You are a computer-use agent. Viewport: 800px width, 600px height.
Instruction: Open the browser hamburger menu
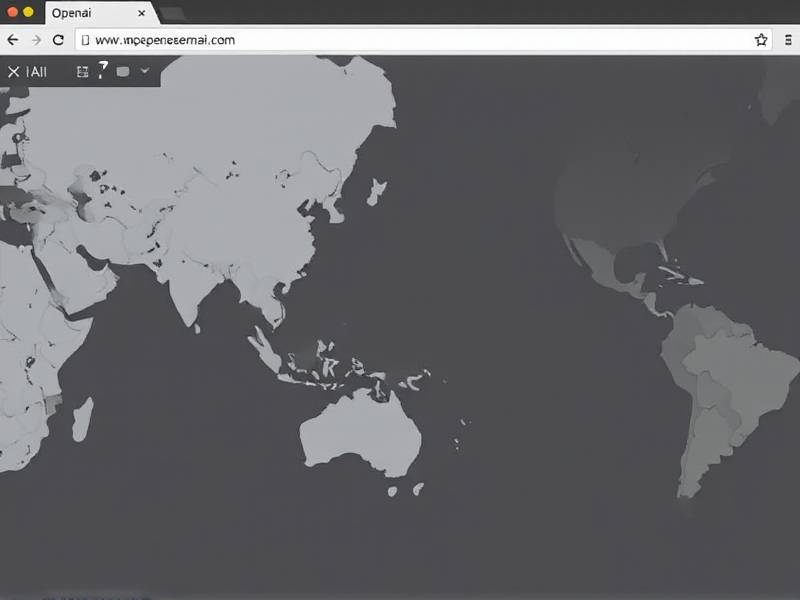(x=787, y=40)
